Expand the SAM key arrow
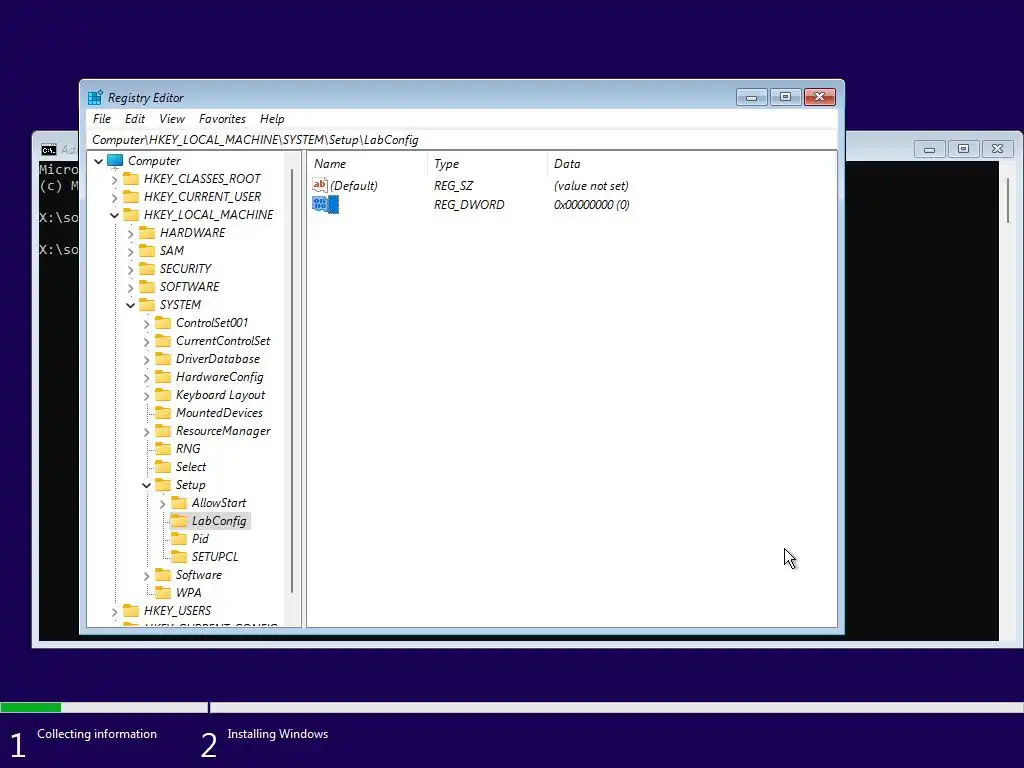1024x768 pixels. 131,251
